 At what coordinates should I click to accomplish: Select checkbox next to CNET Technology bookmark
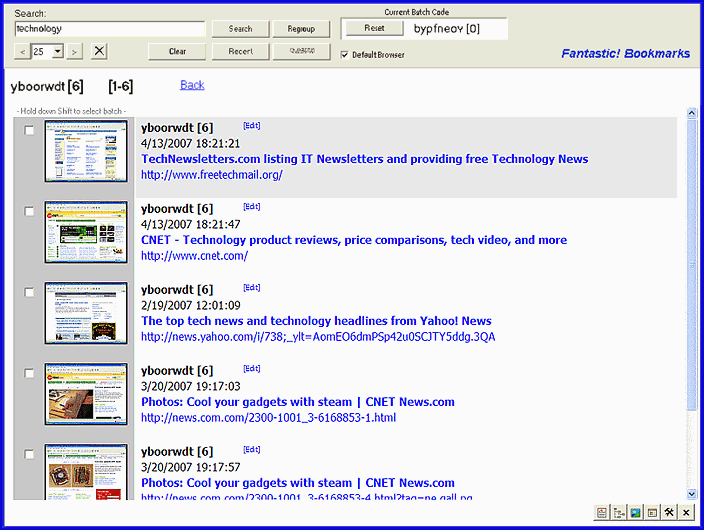pyautogui.click(x=29, y=212)
